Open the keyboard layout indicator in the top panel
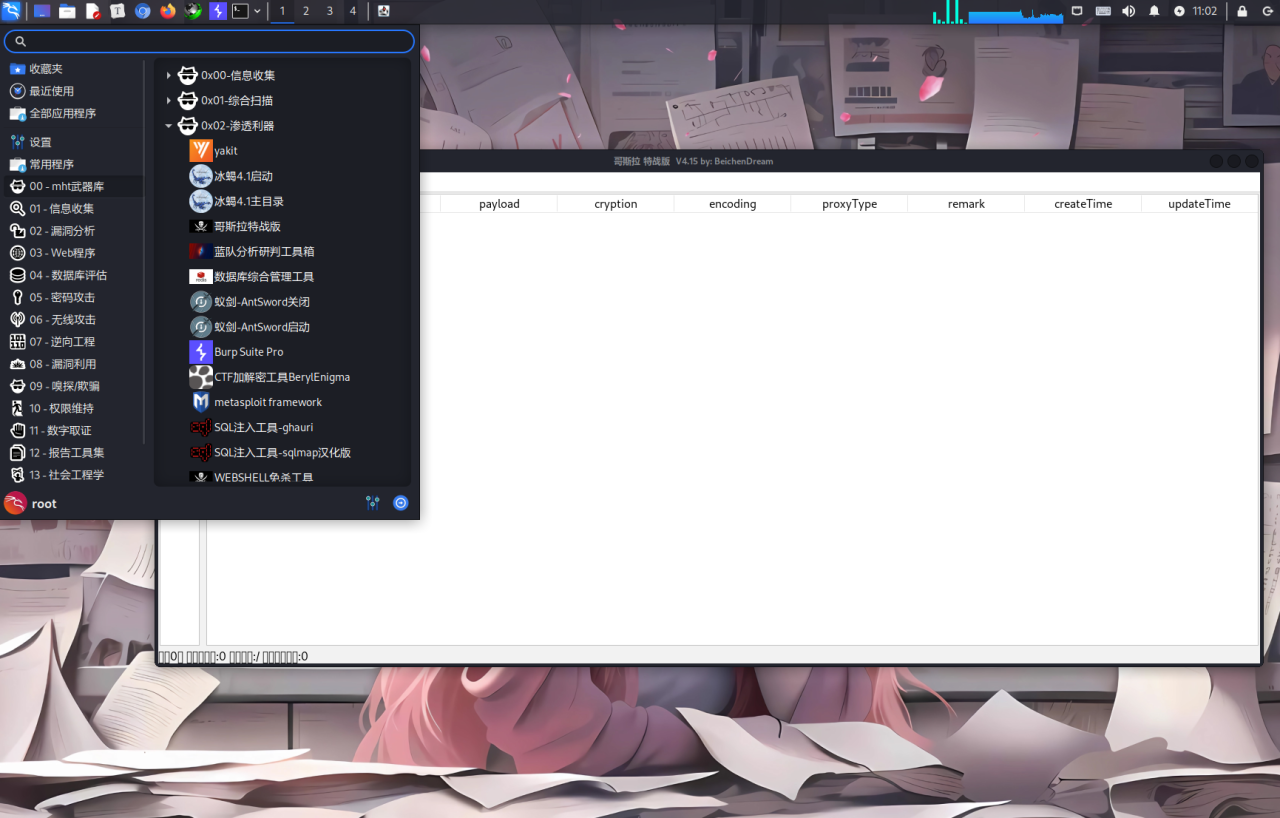Image resolution: width=1280 pixels, height=818 pixels. point(1103,11)
